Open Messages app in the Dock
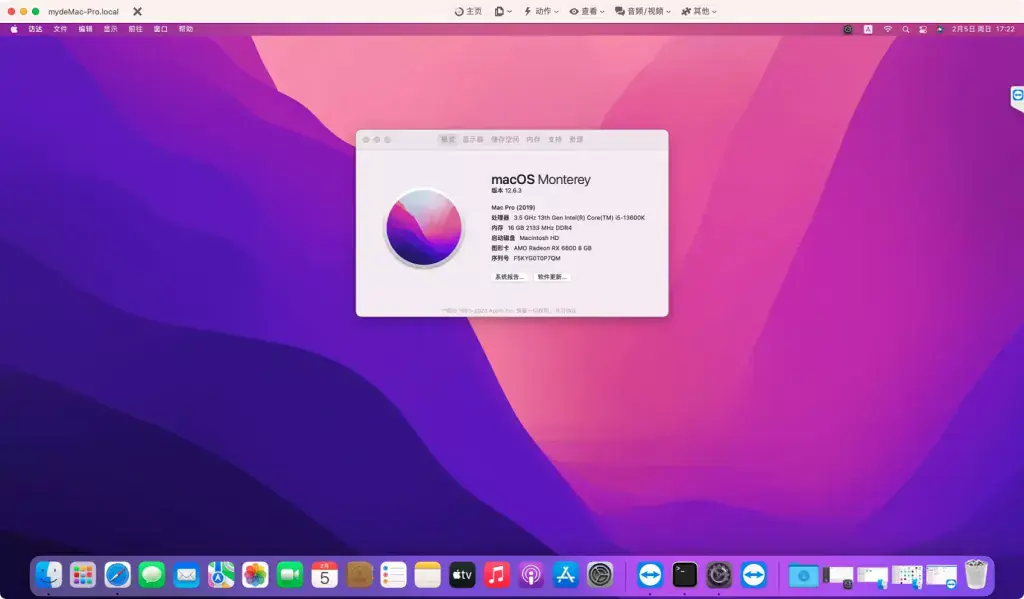This screenshot has height=599, width=1024. [x=152, y=575]
